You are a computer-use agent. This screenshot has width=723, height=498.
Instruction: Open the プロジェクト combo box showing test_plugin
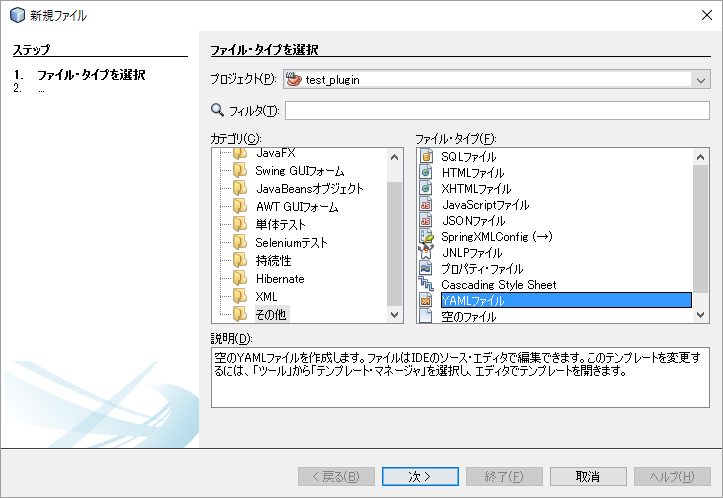tap(497, 79)
